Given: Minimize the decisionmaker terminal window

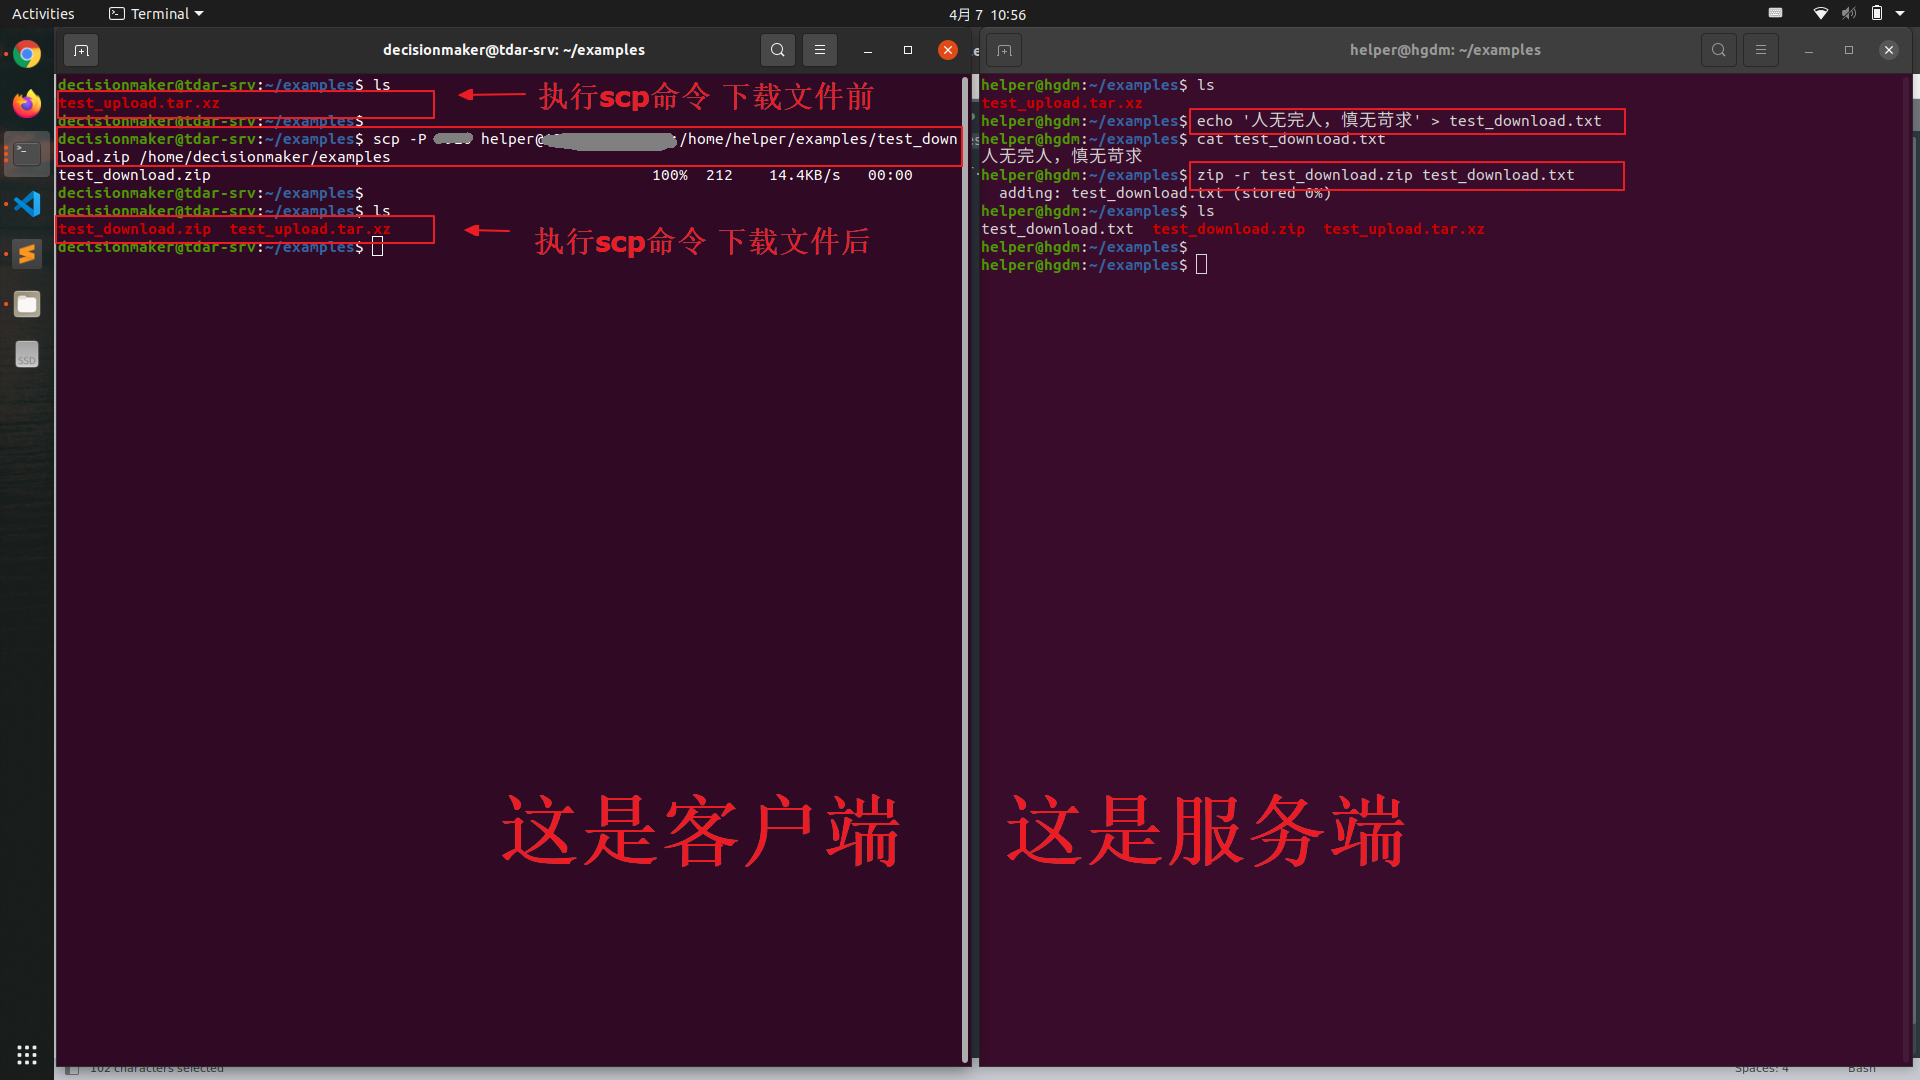Looking at the screenshot, I should pyautogui.click(x=868, y=50).
